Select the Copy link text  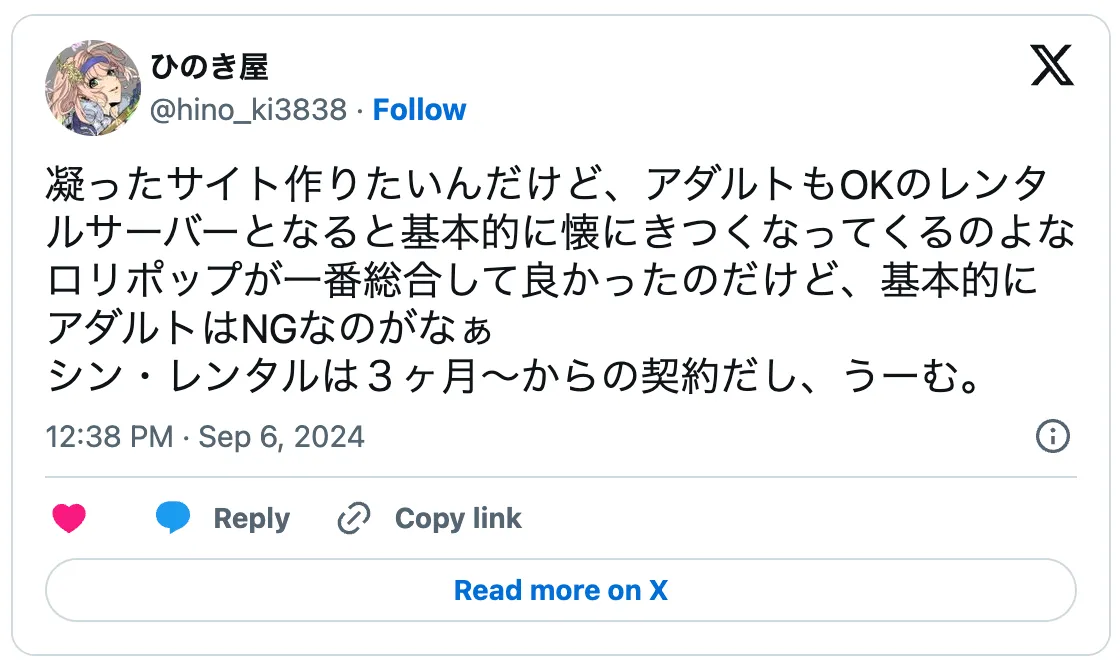(458, 518)
